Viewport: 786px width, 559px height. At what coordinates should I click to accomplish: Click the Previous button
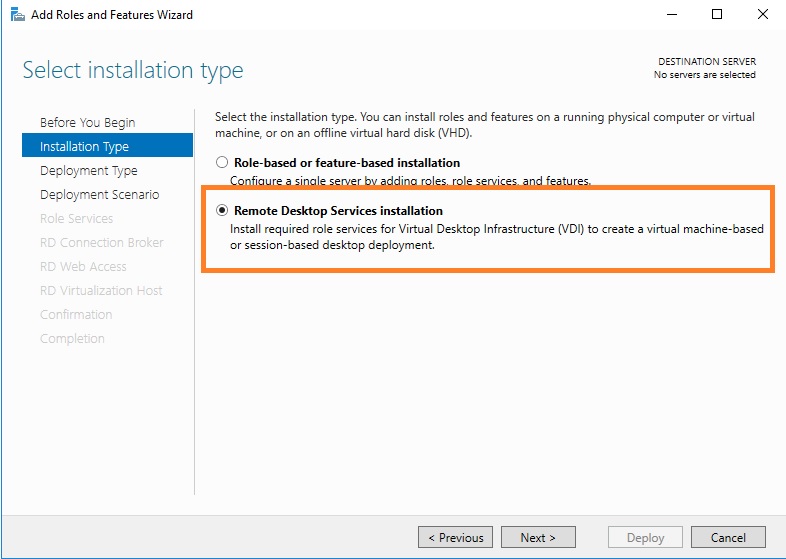point(455,537)
